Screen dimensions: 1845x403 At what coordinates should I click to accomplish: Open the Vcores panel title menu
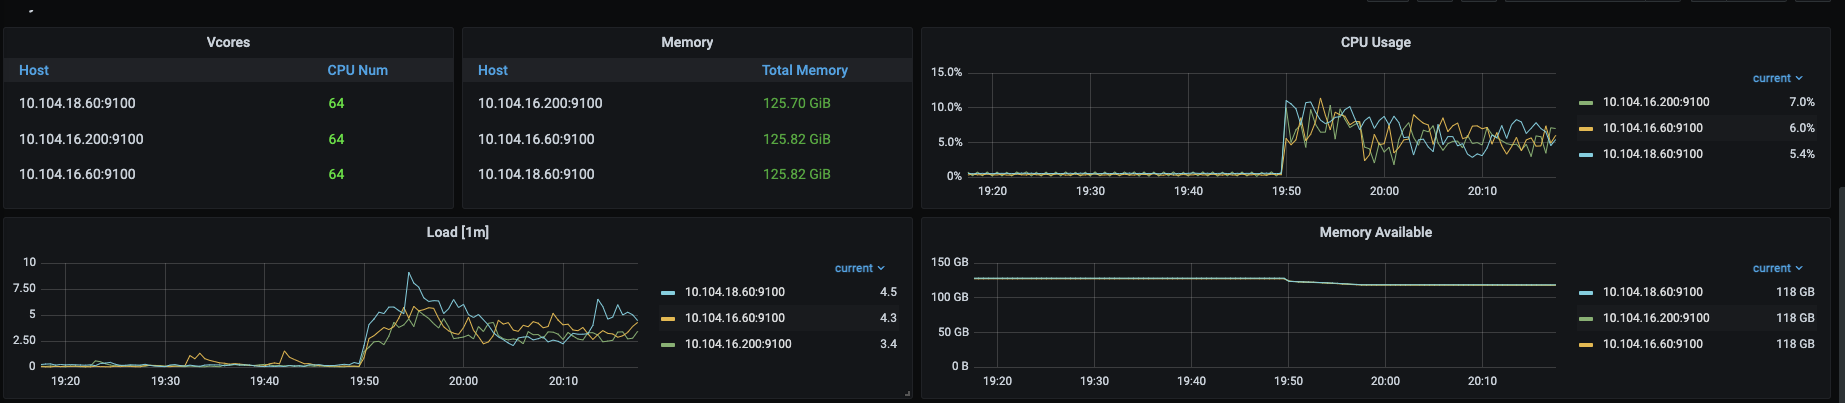click(228, 42)
